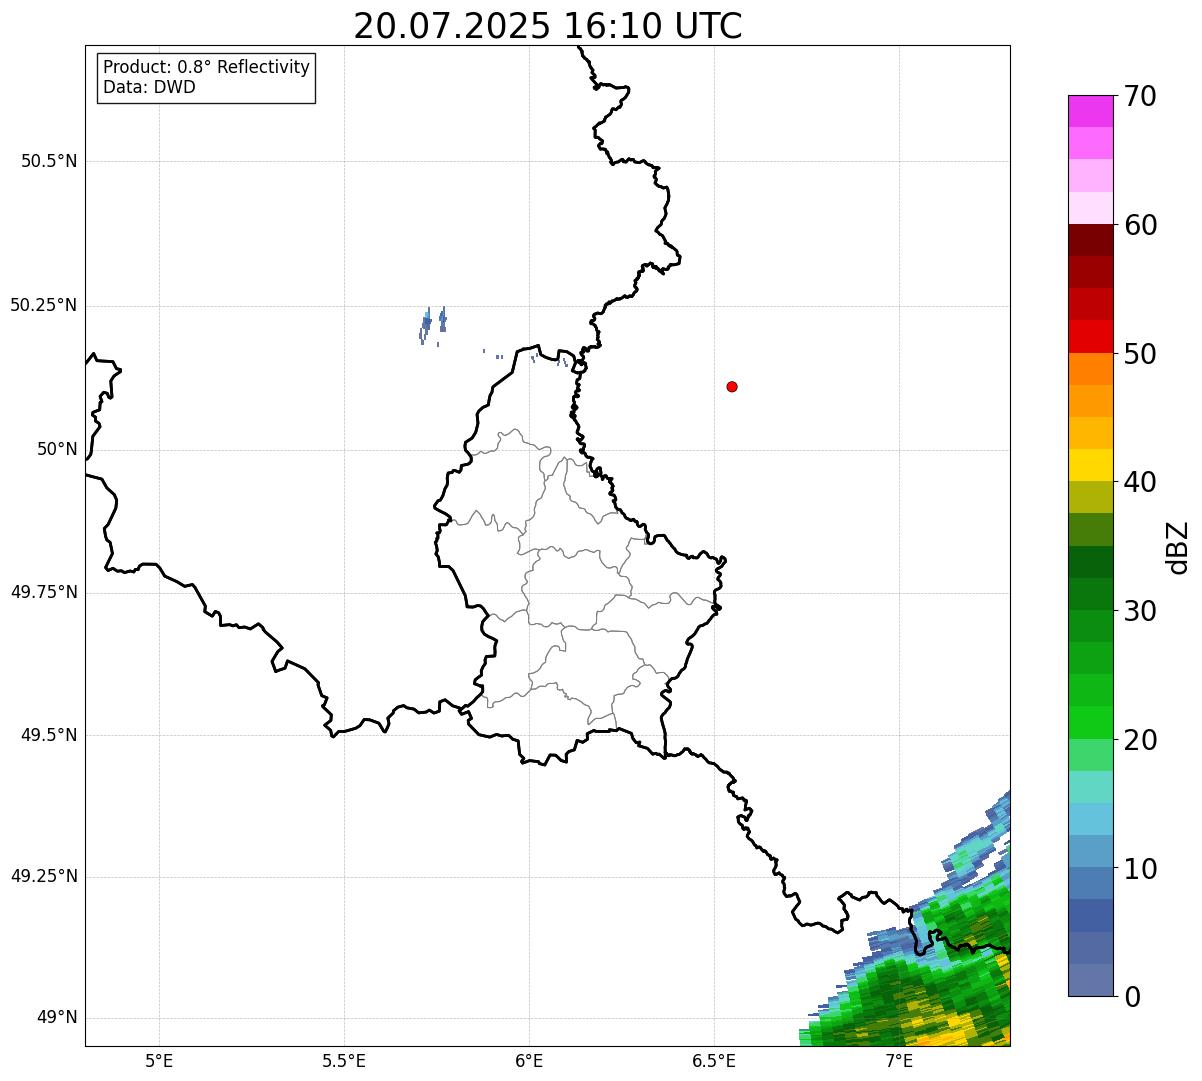1202x1081 pixels.
Task: Click the "50.25°N" latitude label
Action: tap(43, 305)
